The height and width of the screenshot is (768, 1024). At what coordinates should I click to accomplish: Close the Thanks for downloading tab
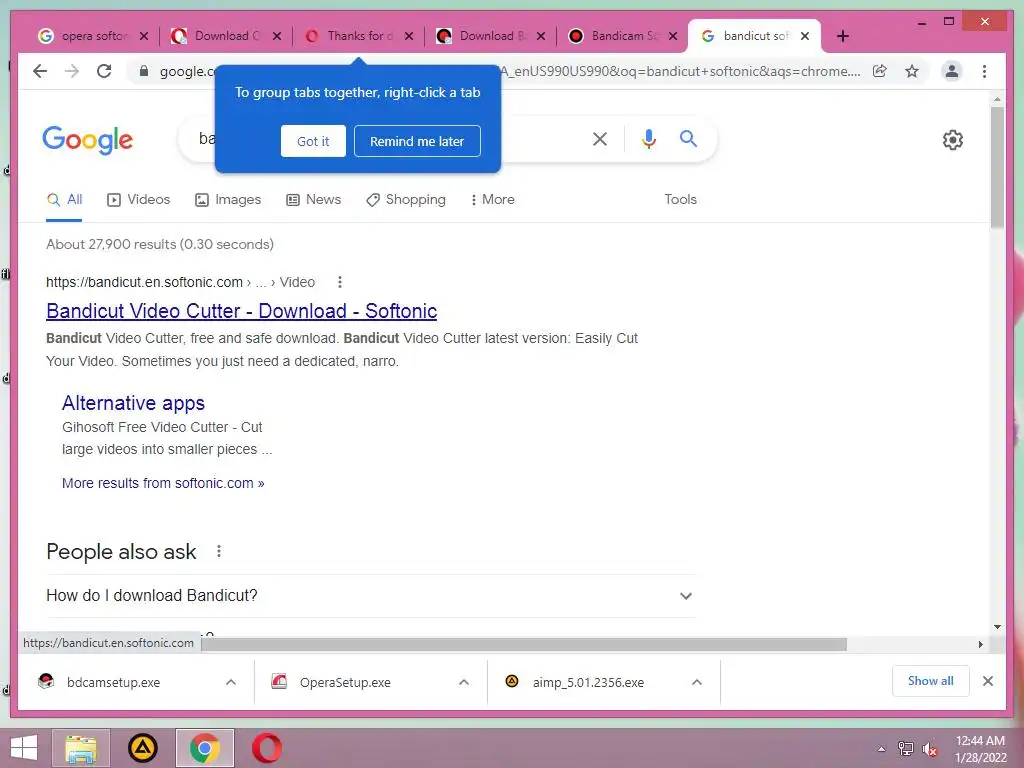point(409,36)
